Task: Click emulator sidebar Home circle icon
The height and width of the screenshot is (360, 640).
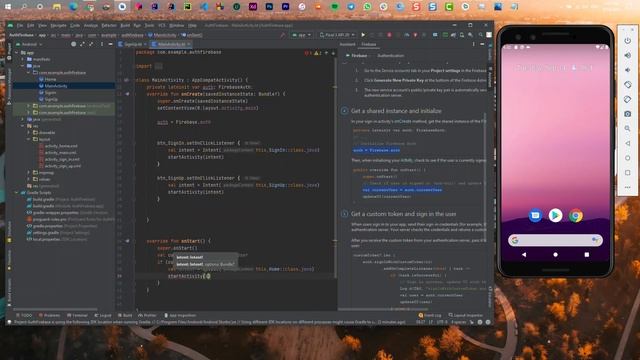Action: (x=628, y=158)
